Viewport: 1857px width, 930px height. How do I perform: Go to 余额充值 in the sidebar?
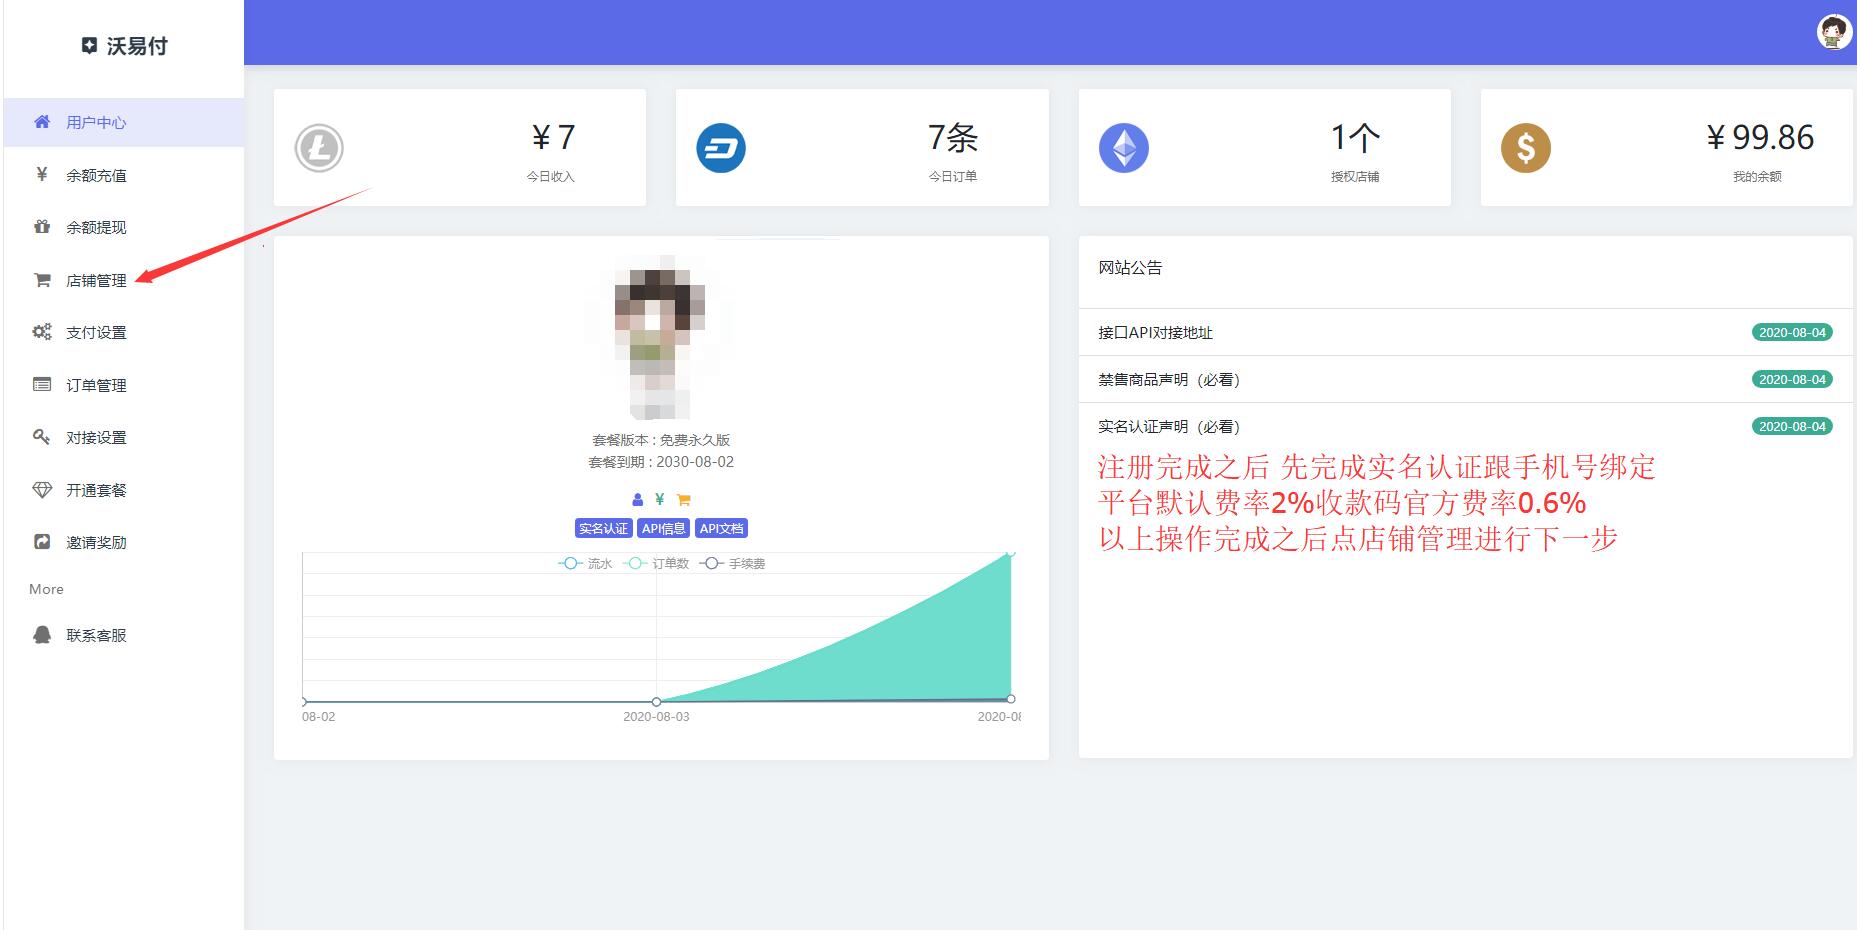96,176
